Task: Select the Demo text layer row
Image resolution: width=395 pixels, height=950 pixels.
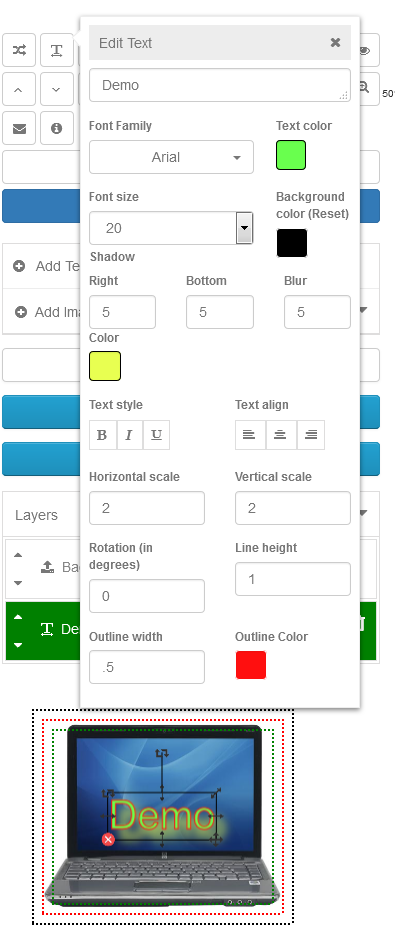Action: click(x=191, y=630)
